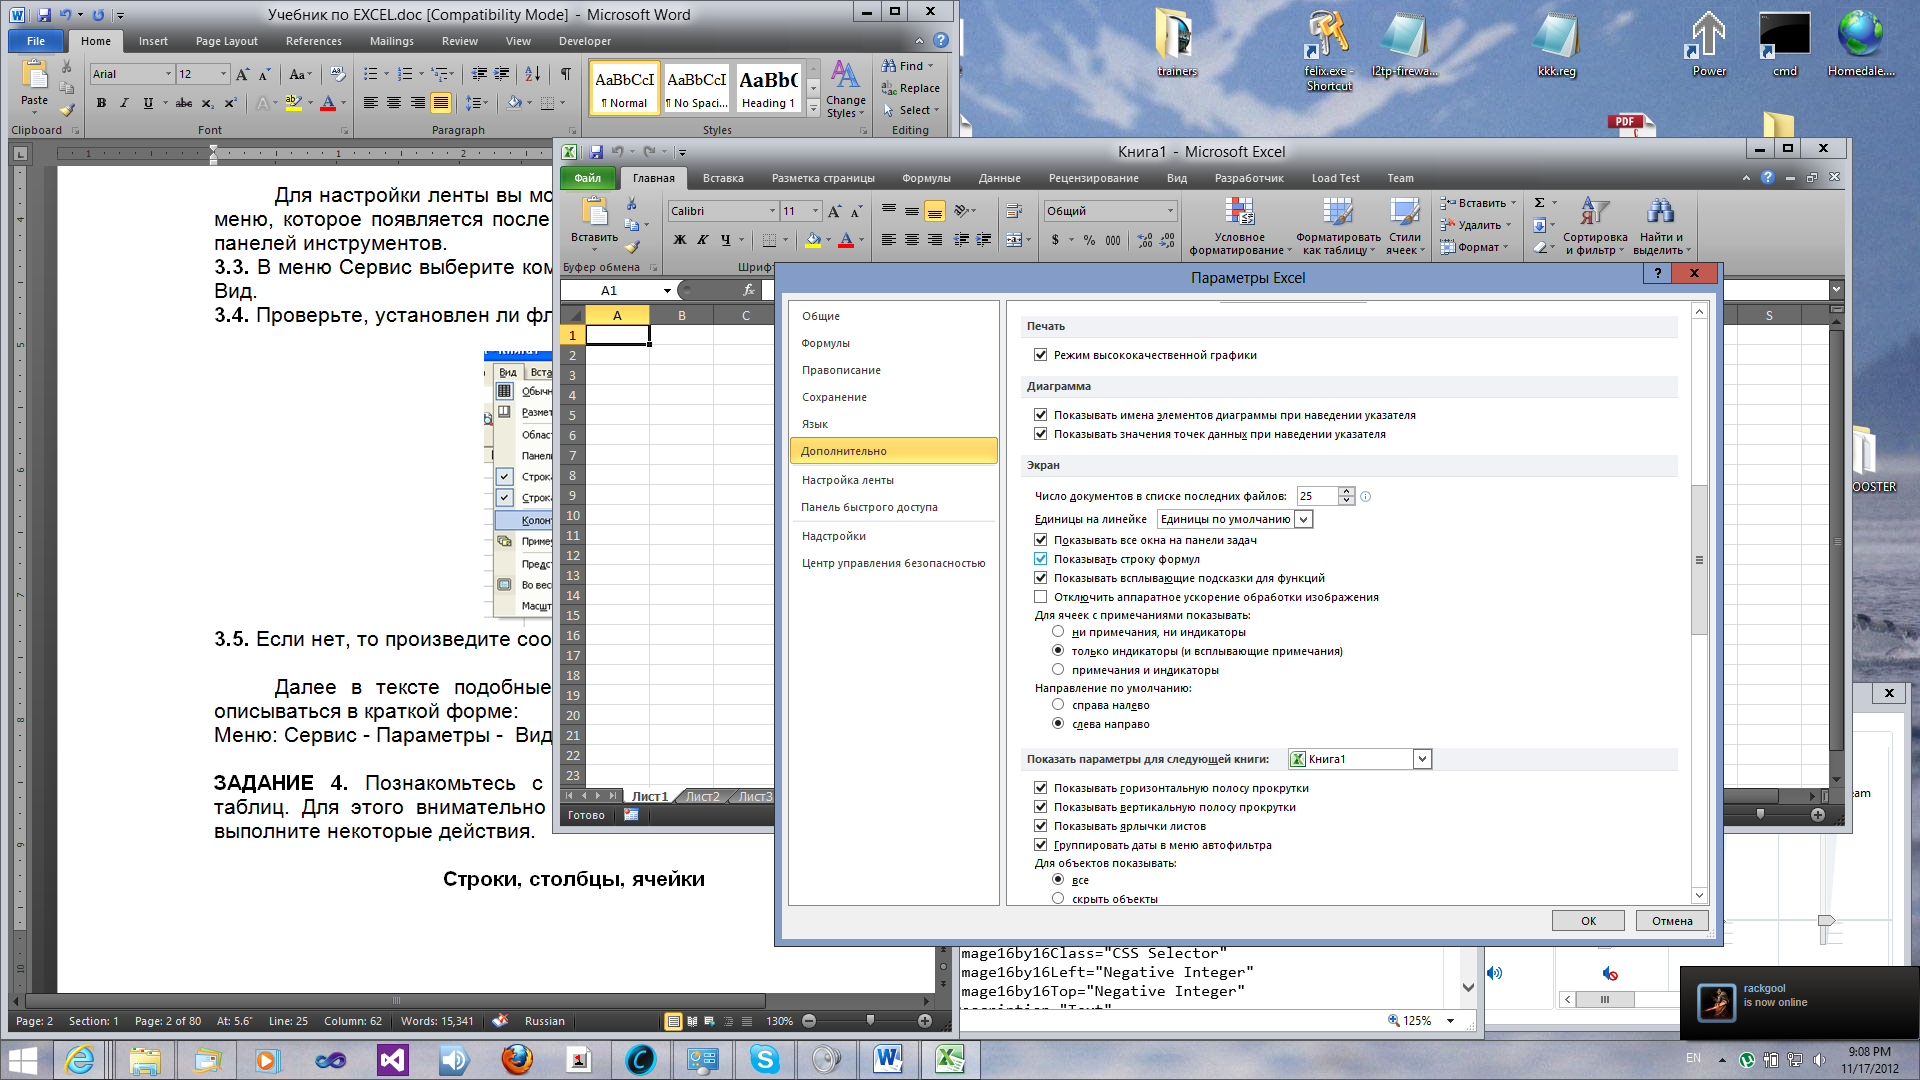Open Word font name Arial dropdown
The width and height of the screenshot is (1920, 1080).
[167, 74]
